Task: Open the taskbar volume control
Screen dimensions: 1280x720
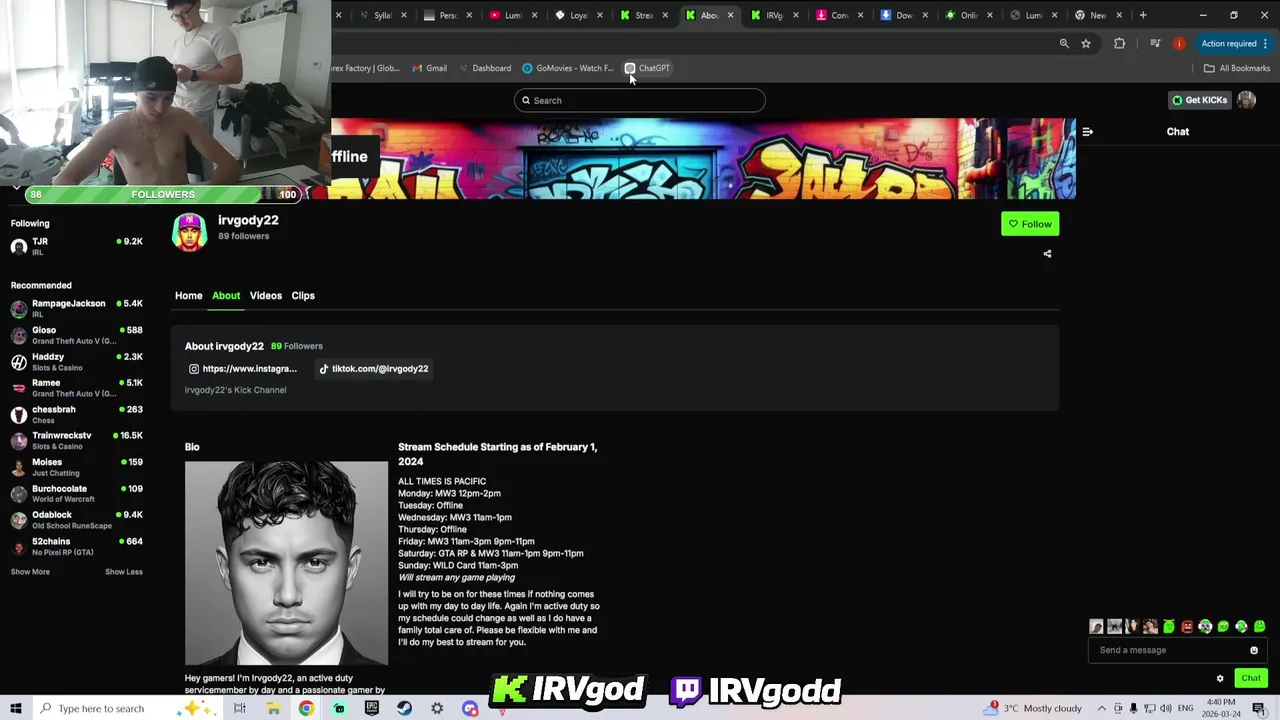Action: tap(1166, 708)
